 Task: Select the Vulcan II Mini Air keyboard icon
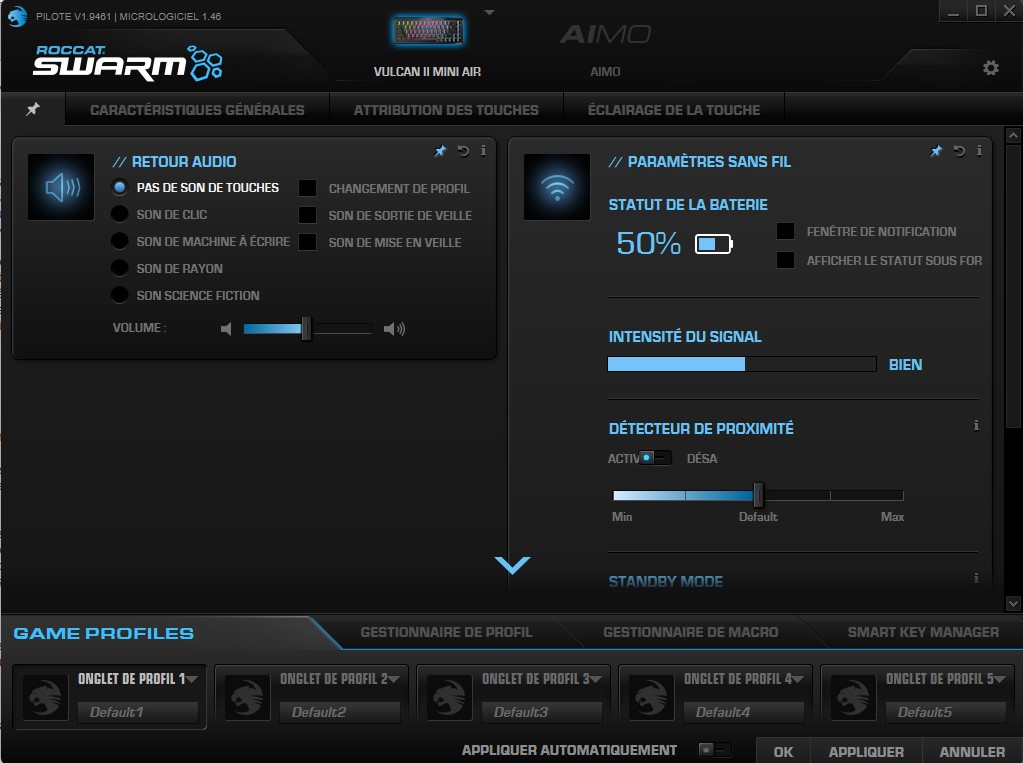[x=430, y=30]
